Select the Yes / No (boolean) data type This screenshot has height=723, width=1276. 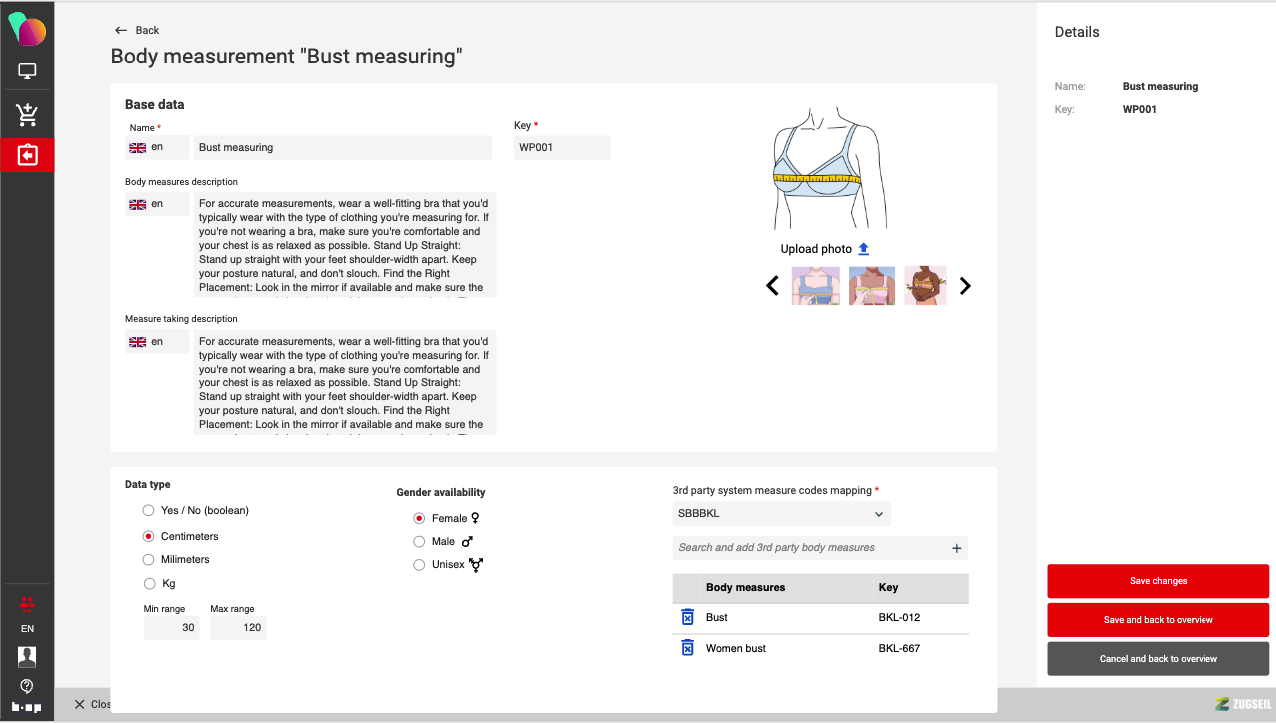click(x=149, y=511)
